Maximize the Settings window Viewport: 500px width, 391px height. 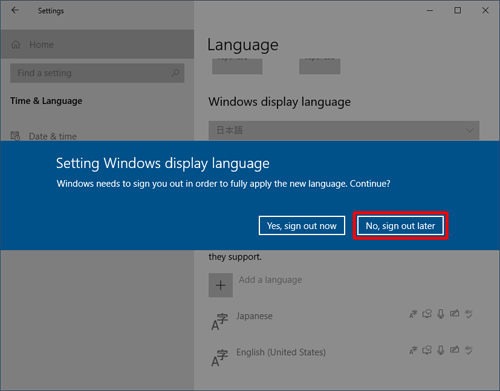[x=458, y=11]
